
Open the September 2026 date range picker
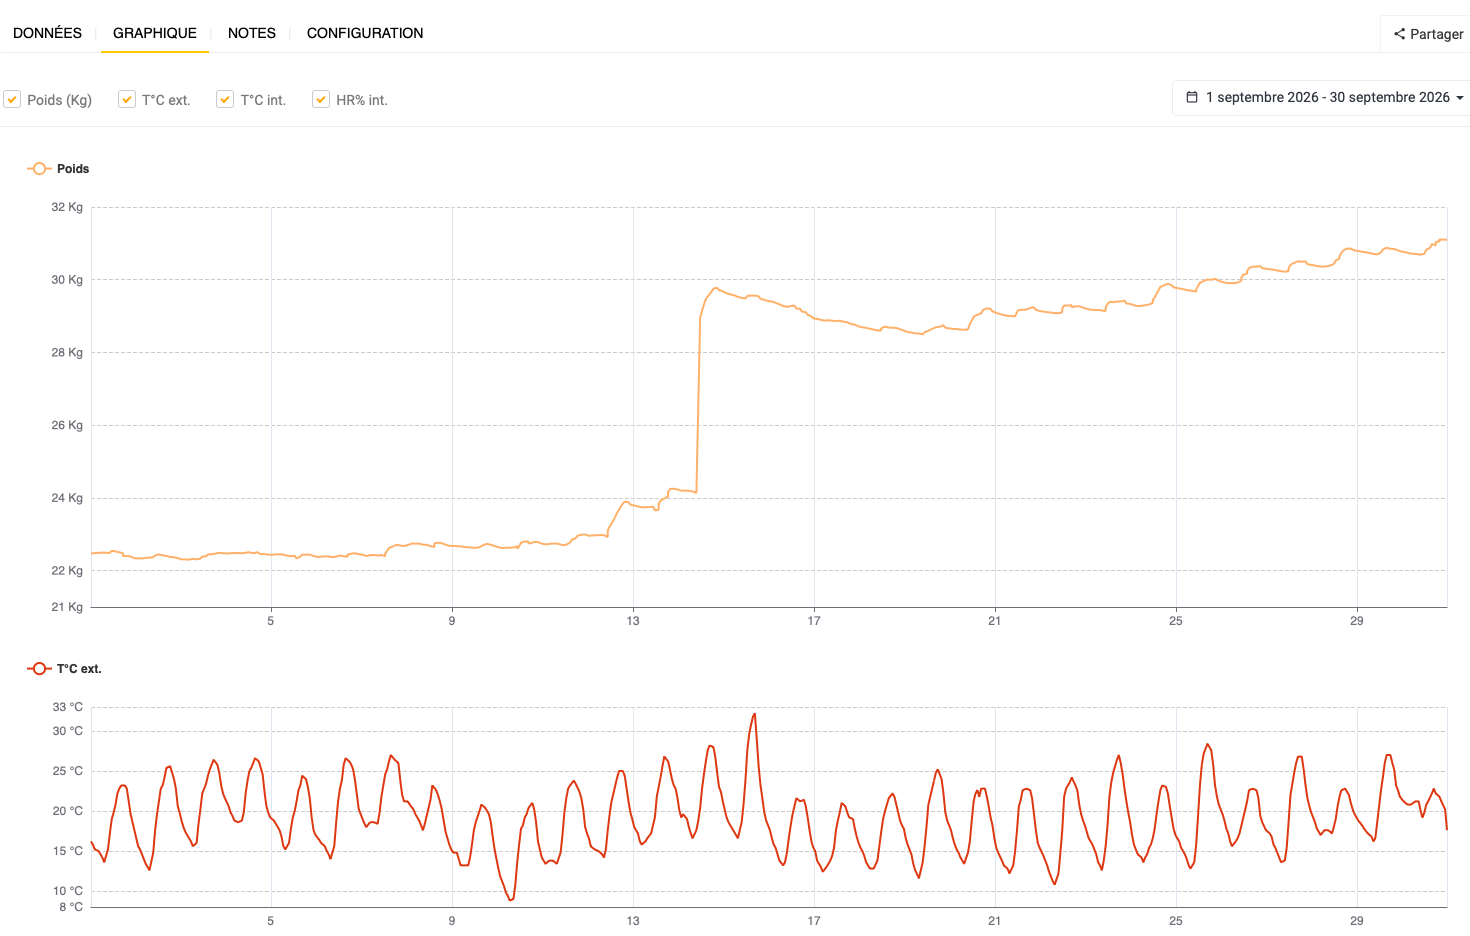click(1323, 97)
